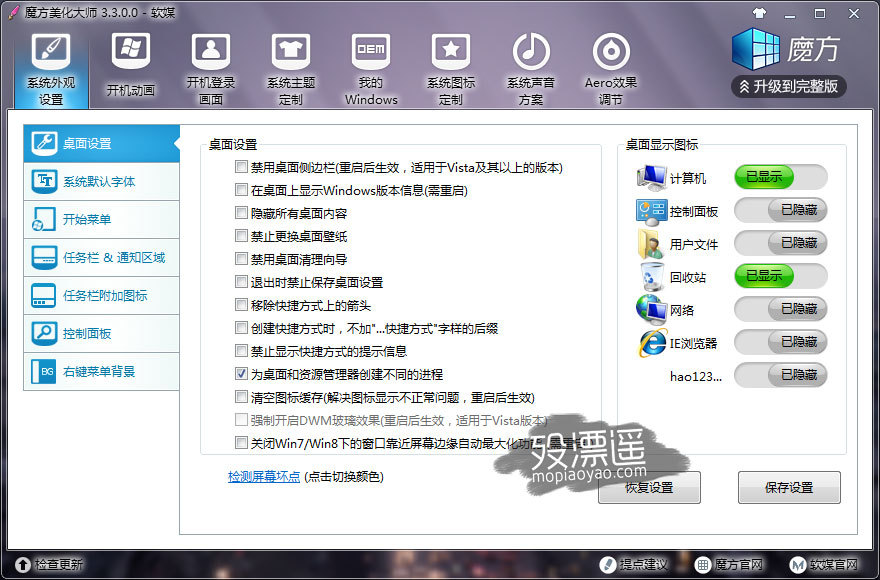This screenshot has height=580, width=880.
Task: Select 任务栏附加图标 sidebar tab
Action: (102, 295)
